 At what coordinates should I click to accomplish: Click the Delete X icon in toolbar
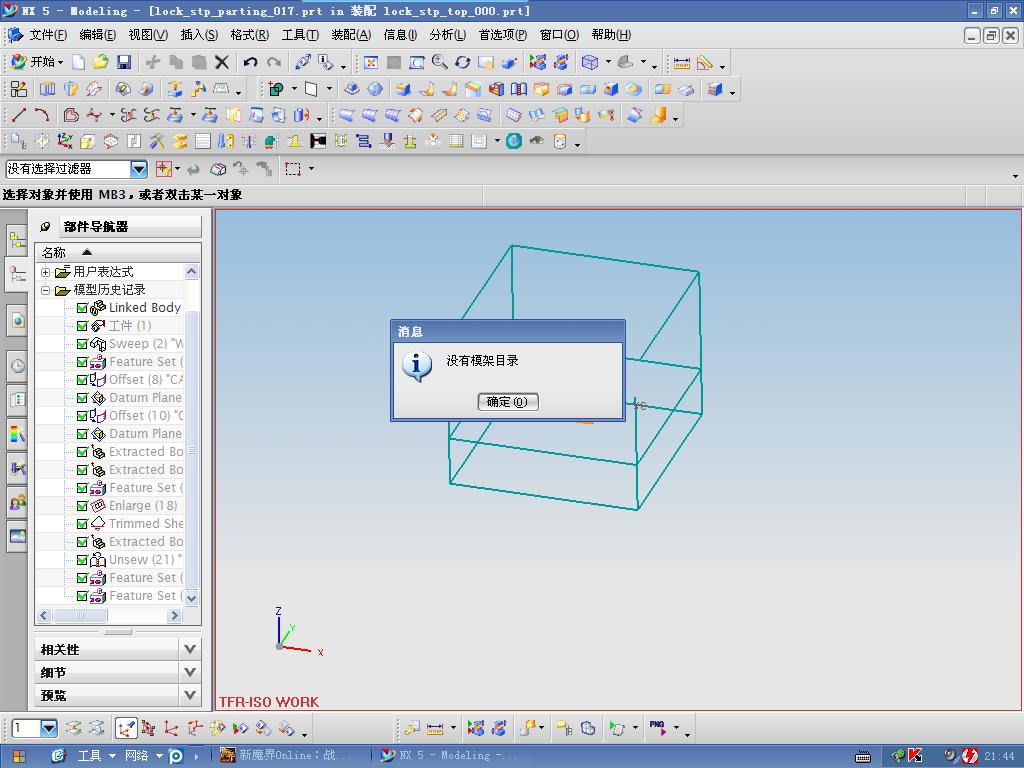[222, 62]
